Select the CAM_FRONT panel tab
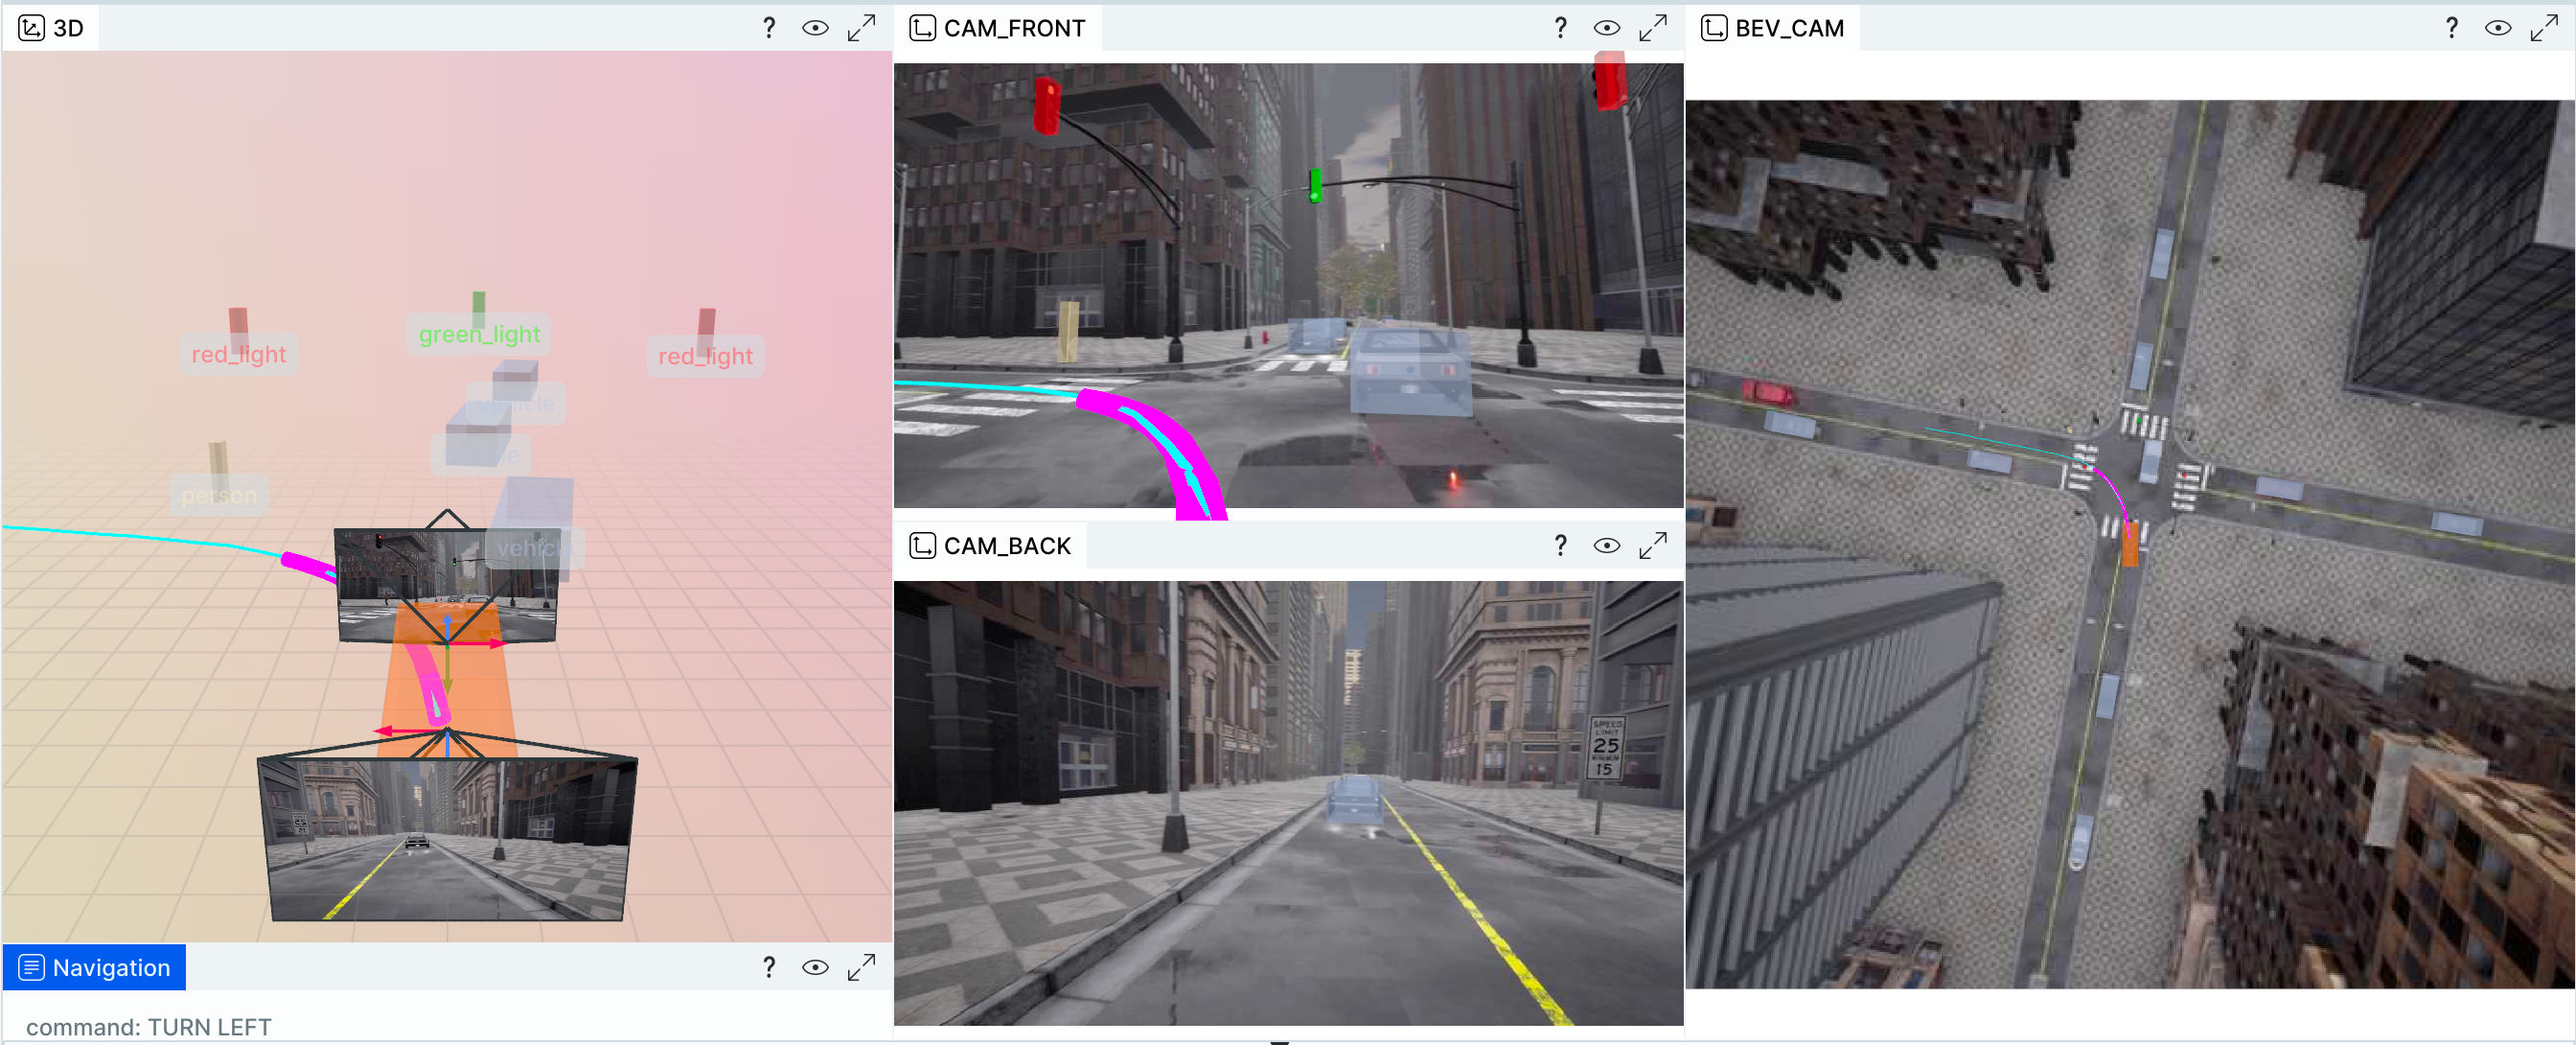 coord(997,28)
